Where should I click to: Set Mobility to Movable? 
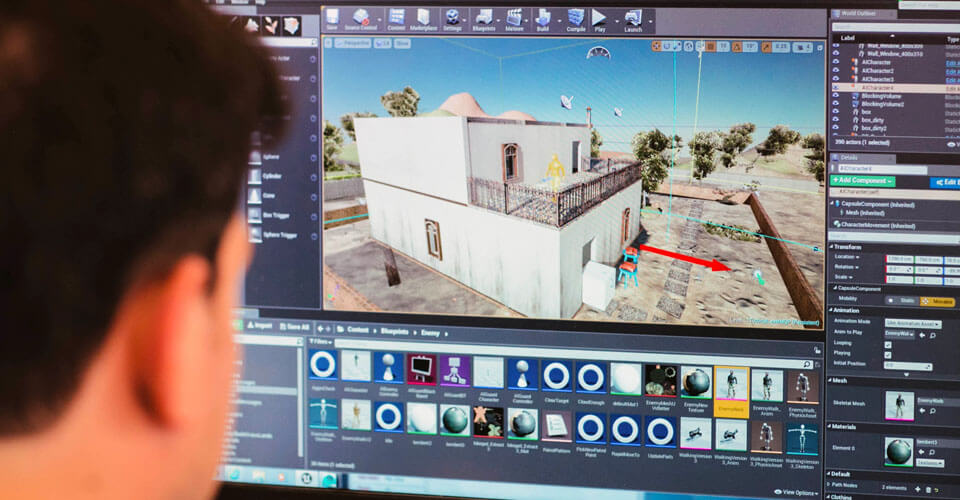937,302
